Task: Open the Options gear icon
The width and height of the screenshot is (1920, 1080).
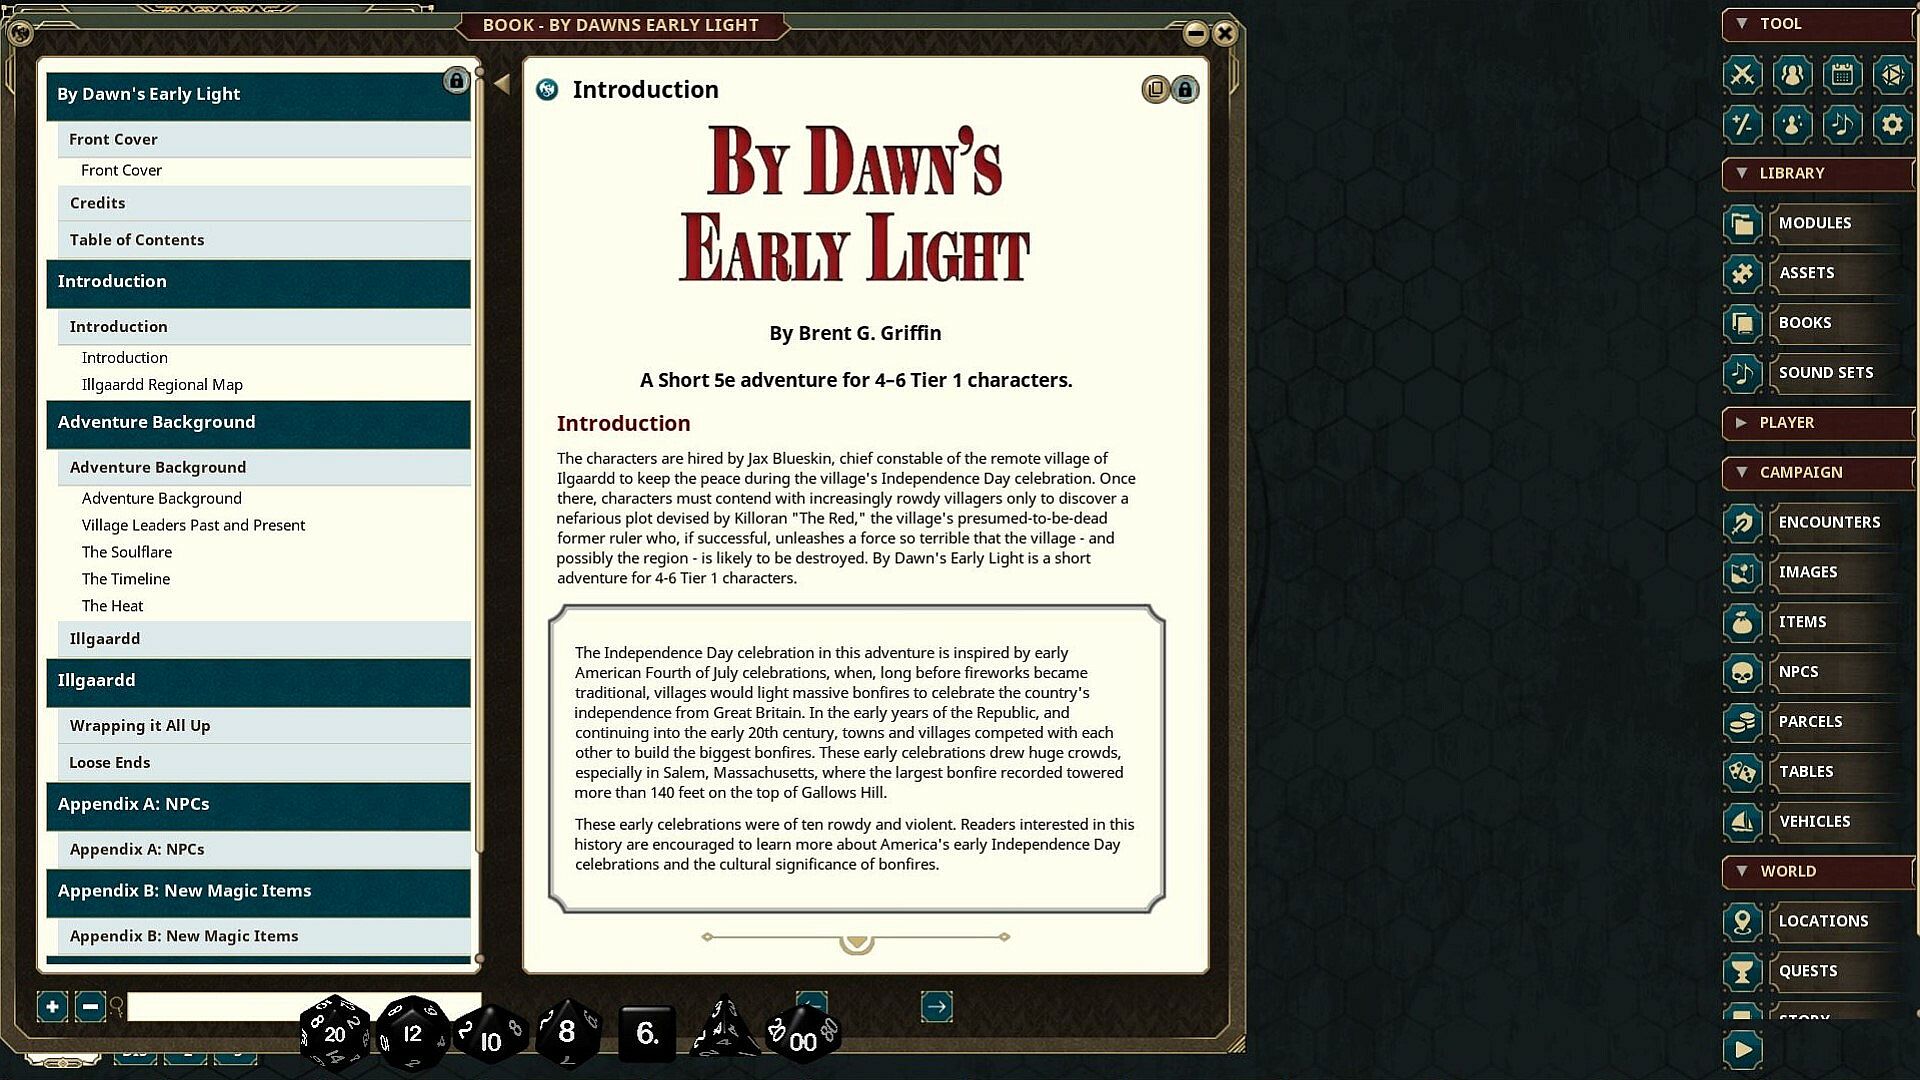Action: coord(1891,125)
